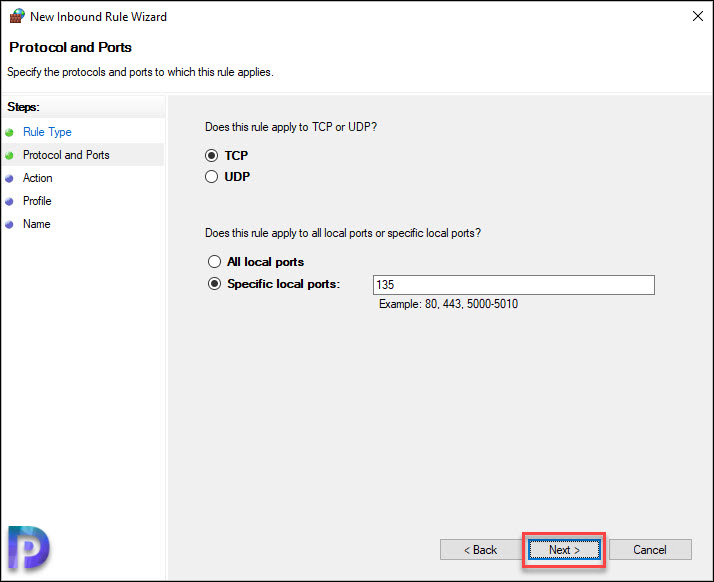Choose the All local ports option
The height and width of the screenshot is (582, 714).
(214, 262)
